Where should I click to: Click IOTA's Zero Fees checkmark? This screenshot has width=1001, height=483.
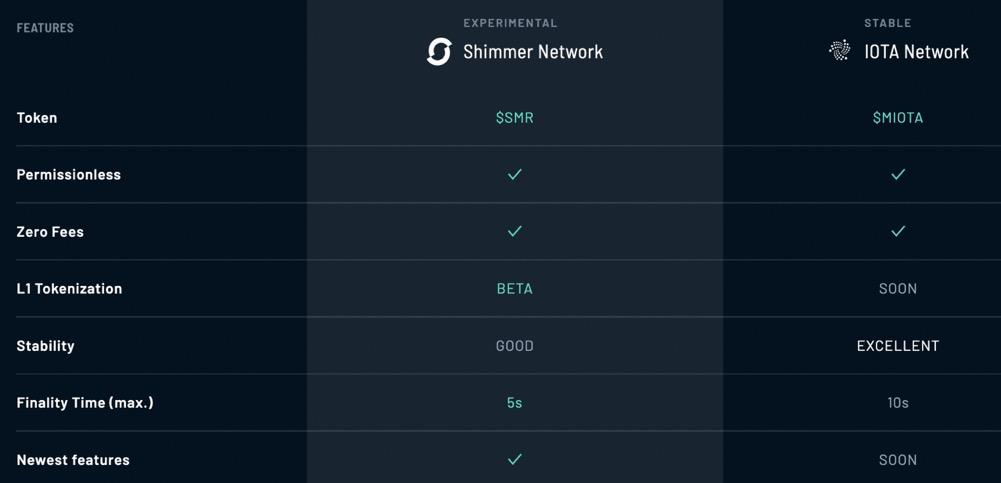point(898,232)
